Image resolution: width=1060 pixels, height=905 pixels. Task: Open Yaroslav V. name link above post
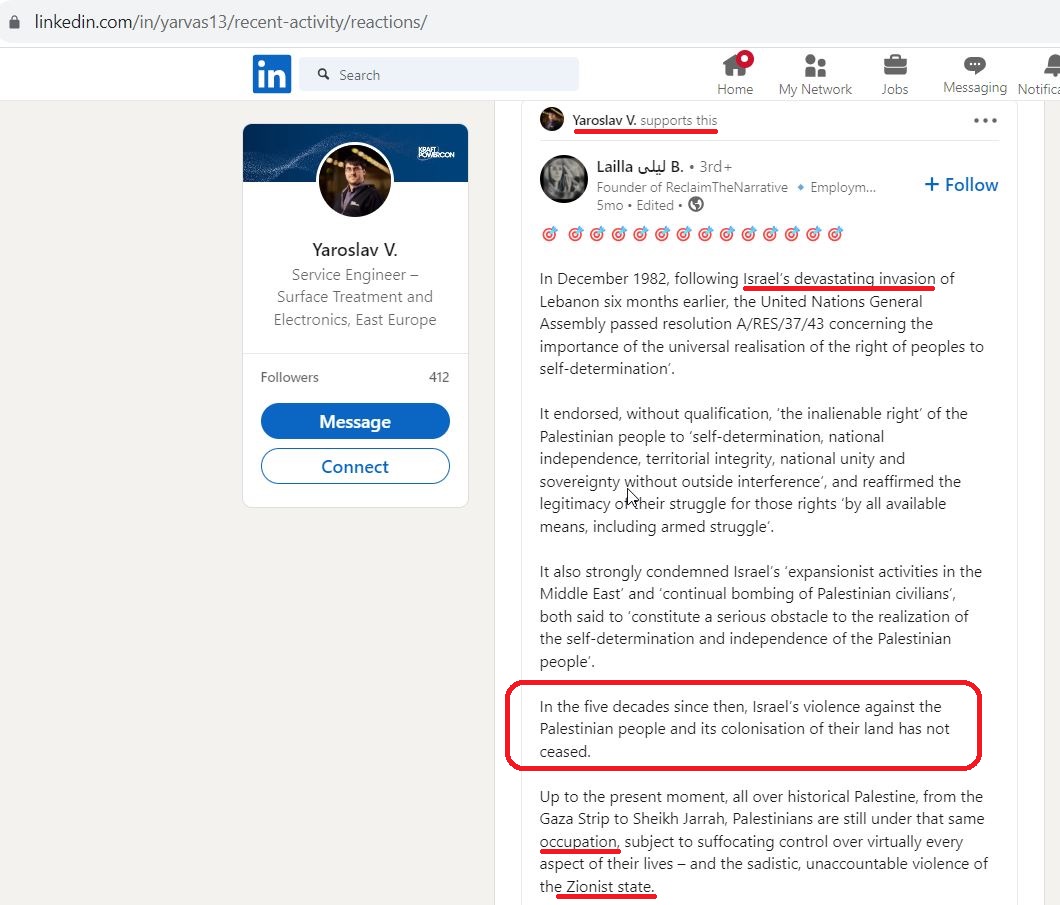604,120
